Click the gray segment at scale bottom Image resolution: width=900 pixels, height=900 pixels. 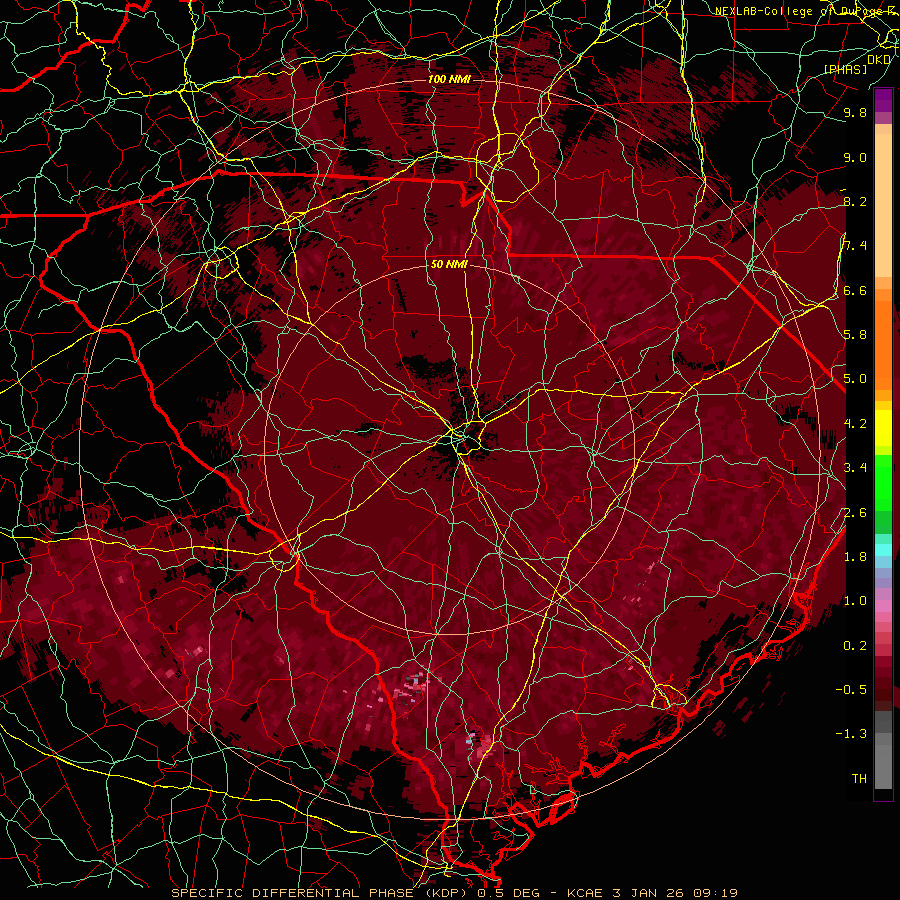883,766
